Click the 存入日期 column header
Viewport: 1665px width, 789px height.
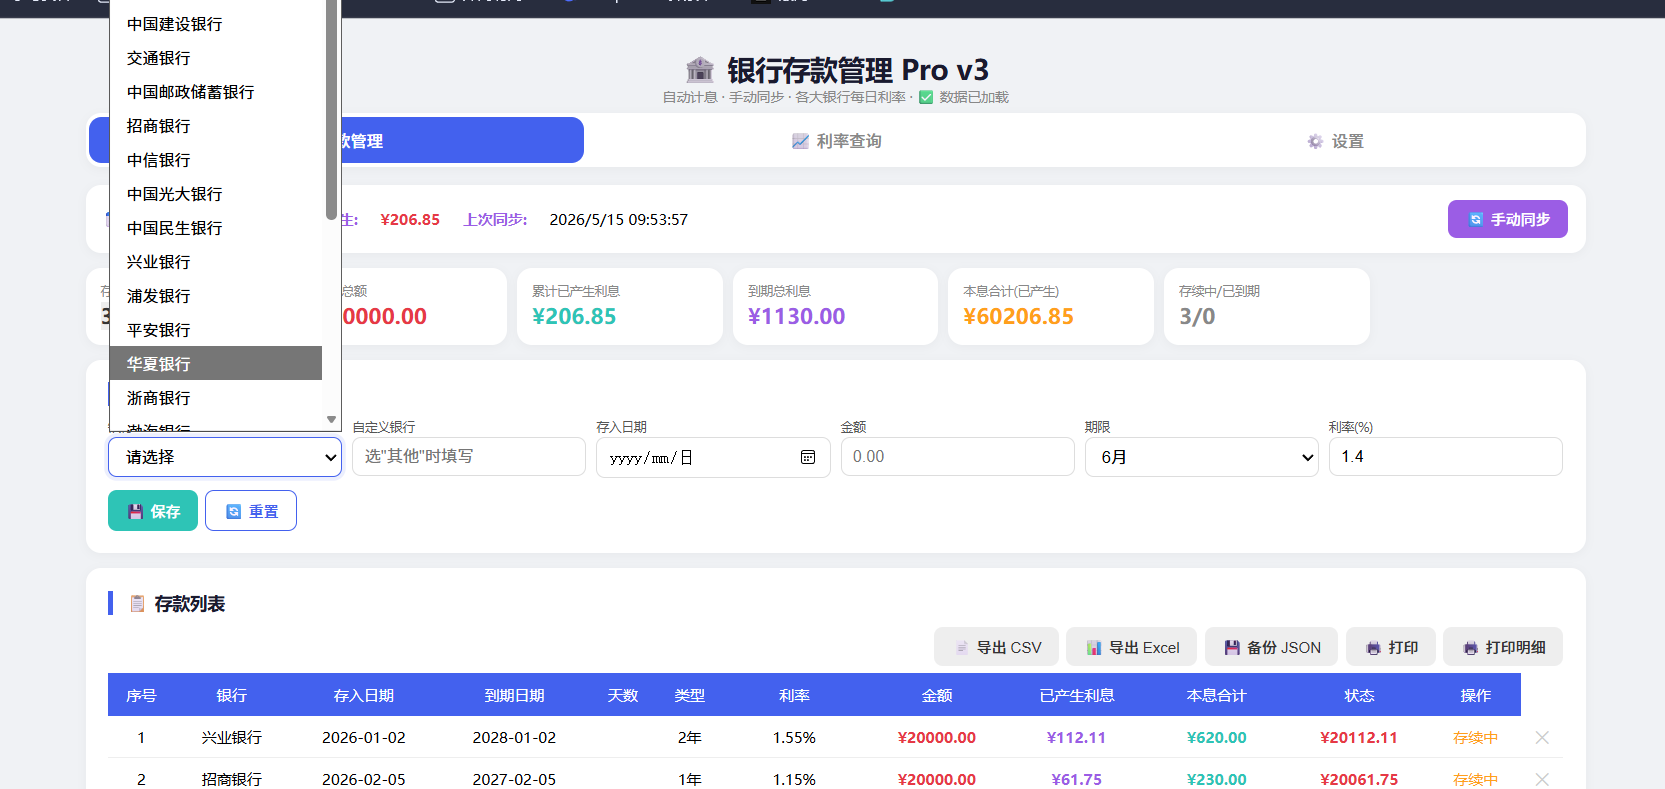coord(364,695)
